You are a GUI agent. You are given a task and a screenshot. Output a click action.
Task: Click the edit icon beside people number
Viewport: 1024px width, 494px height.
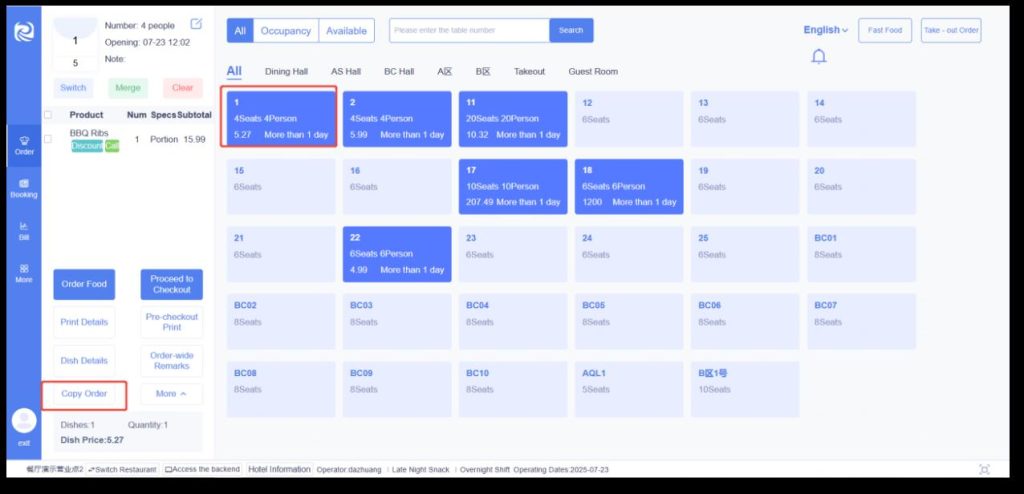coord(196,24)
